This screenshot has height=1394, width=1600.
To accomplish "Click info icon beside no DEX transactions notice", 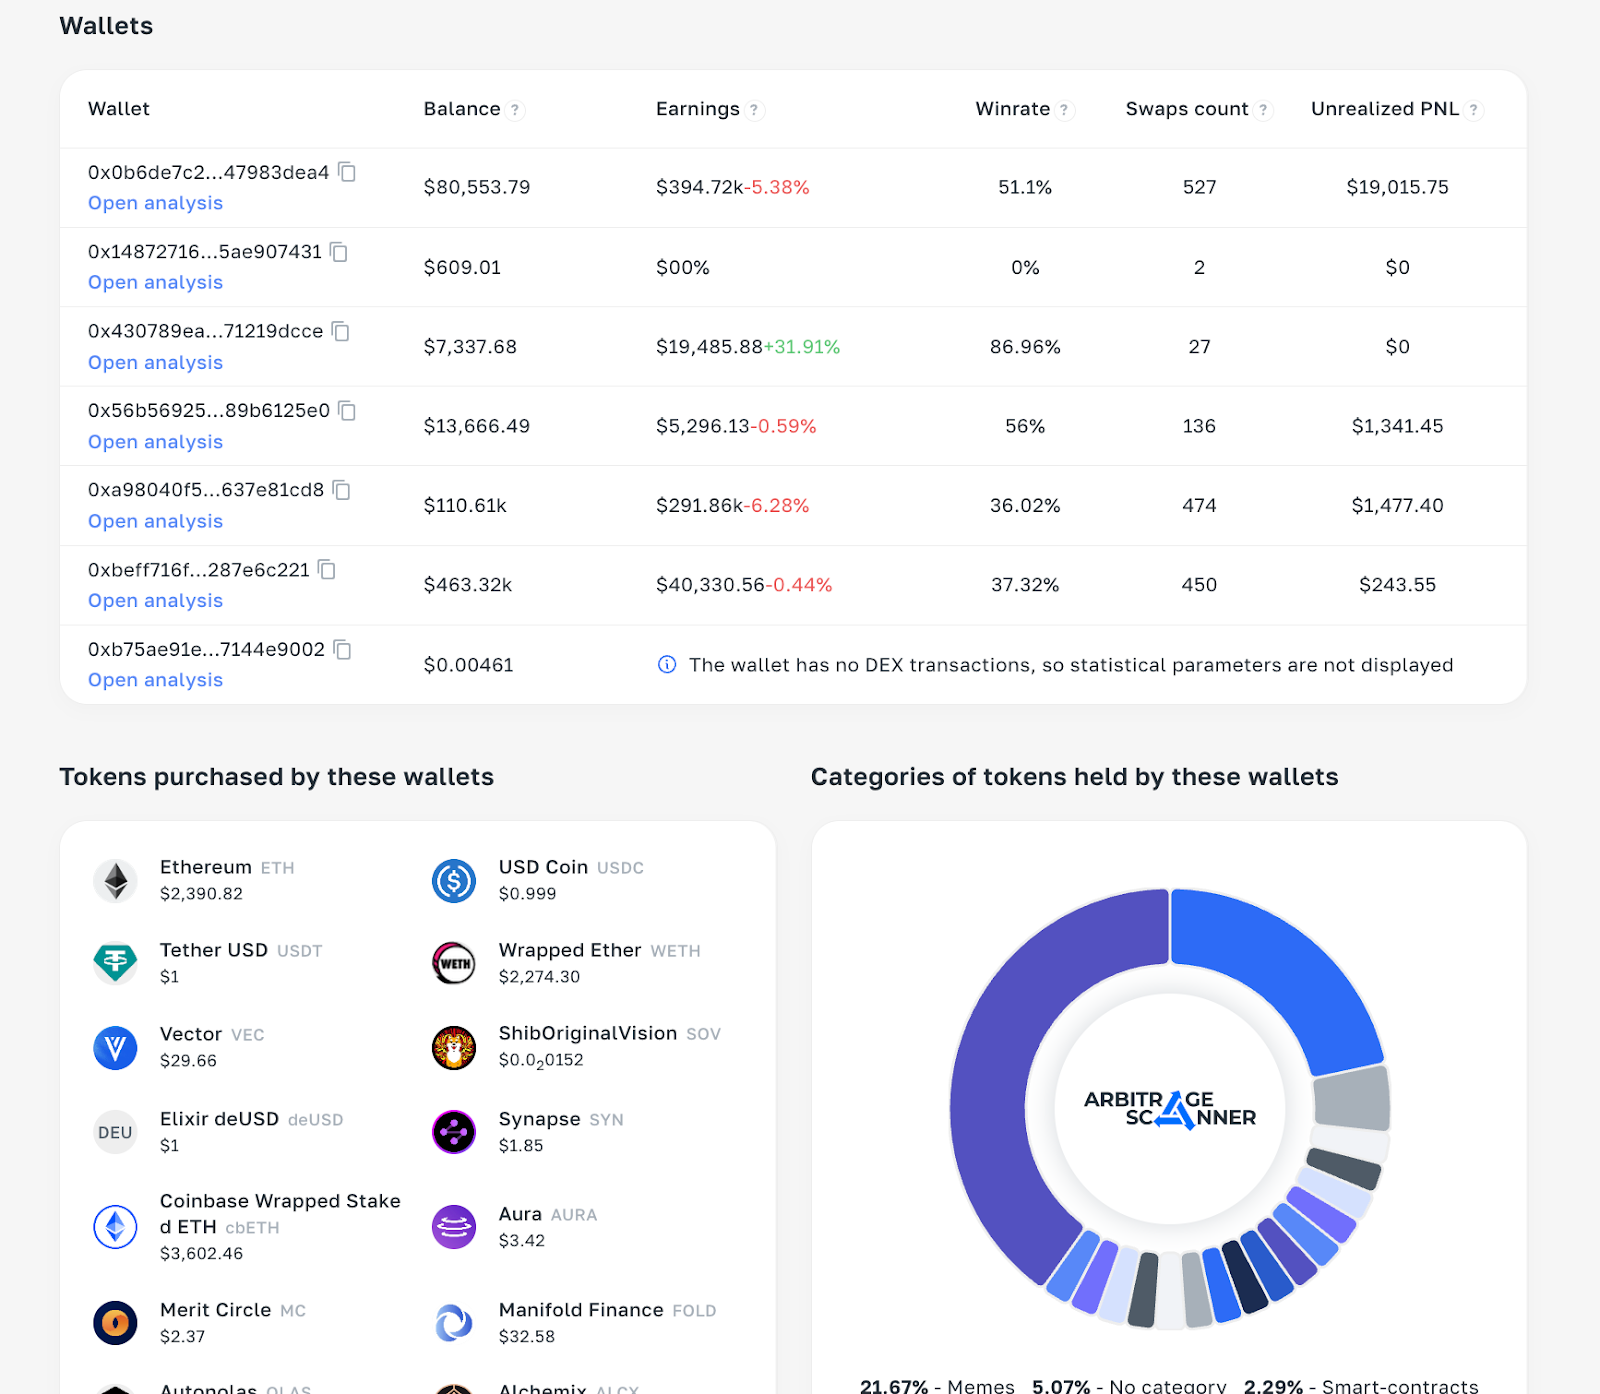I will click(x=667, y=664).
